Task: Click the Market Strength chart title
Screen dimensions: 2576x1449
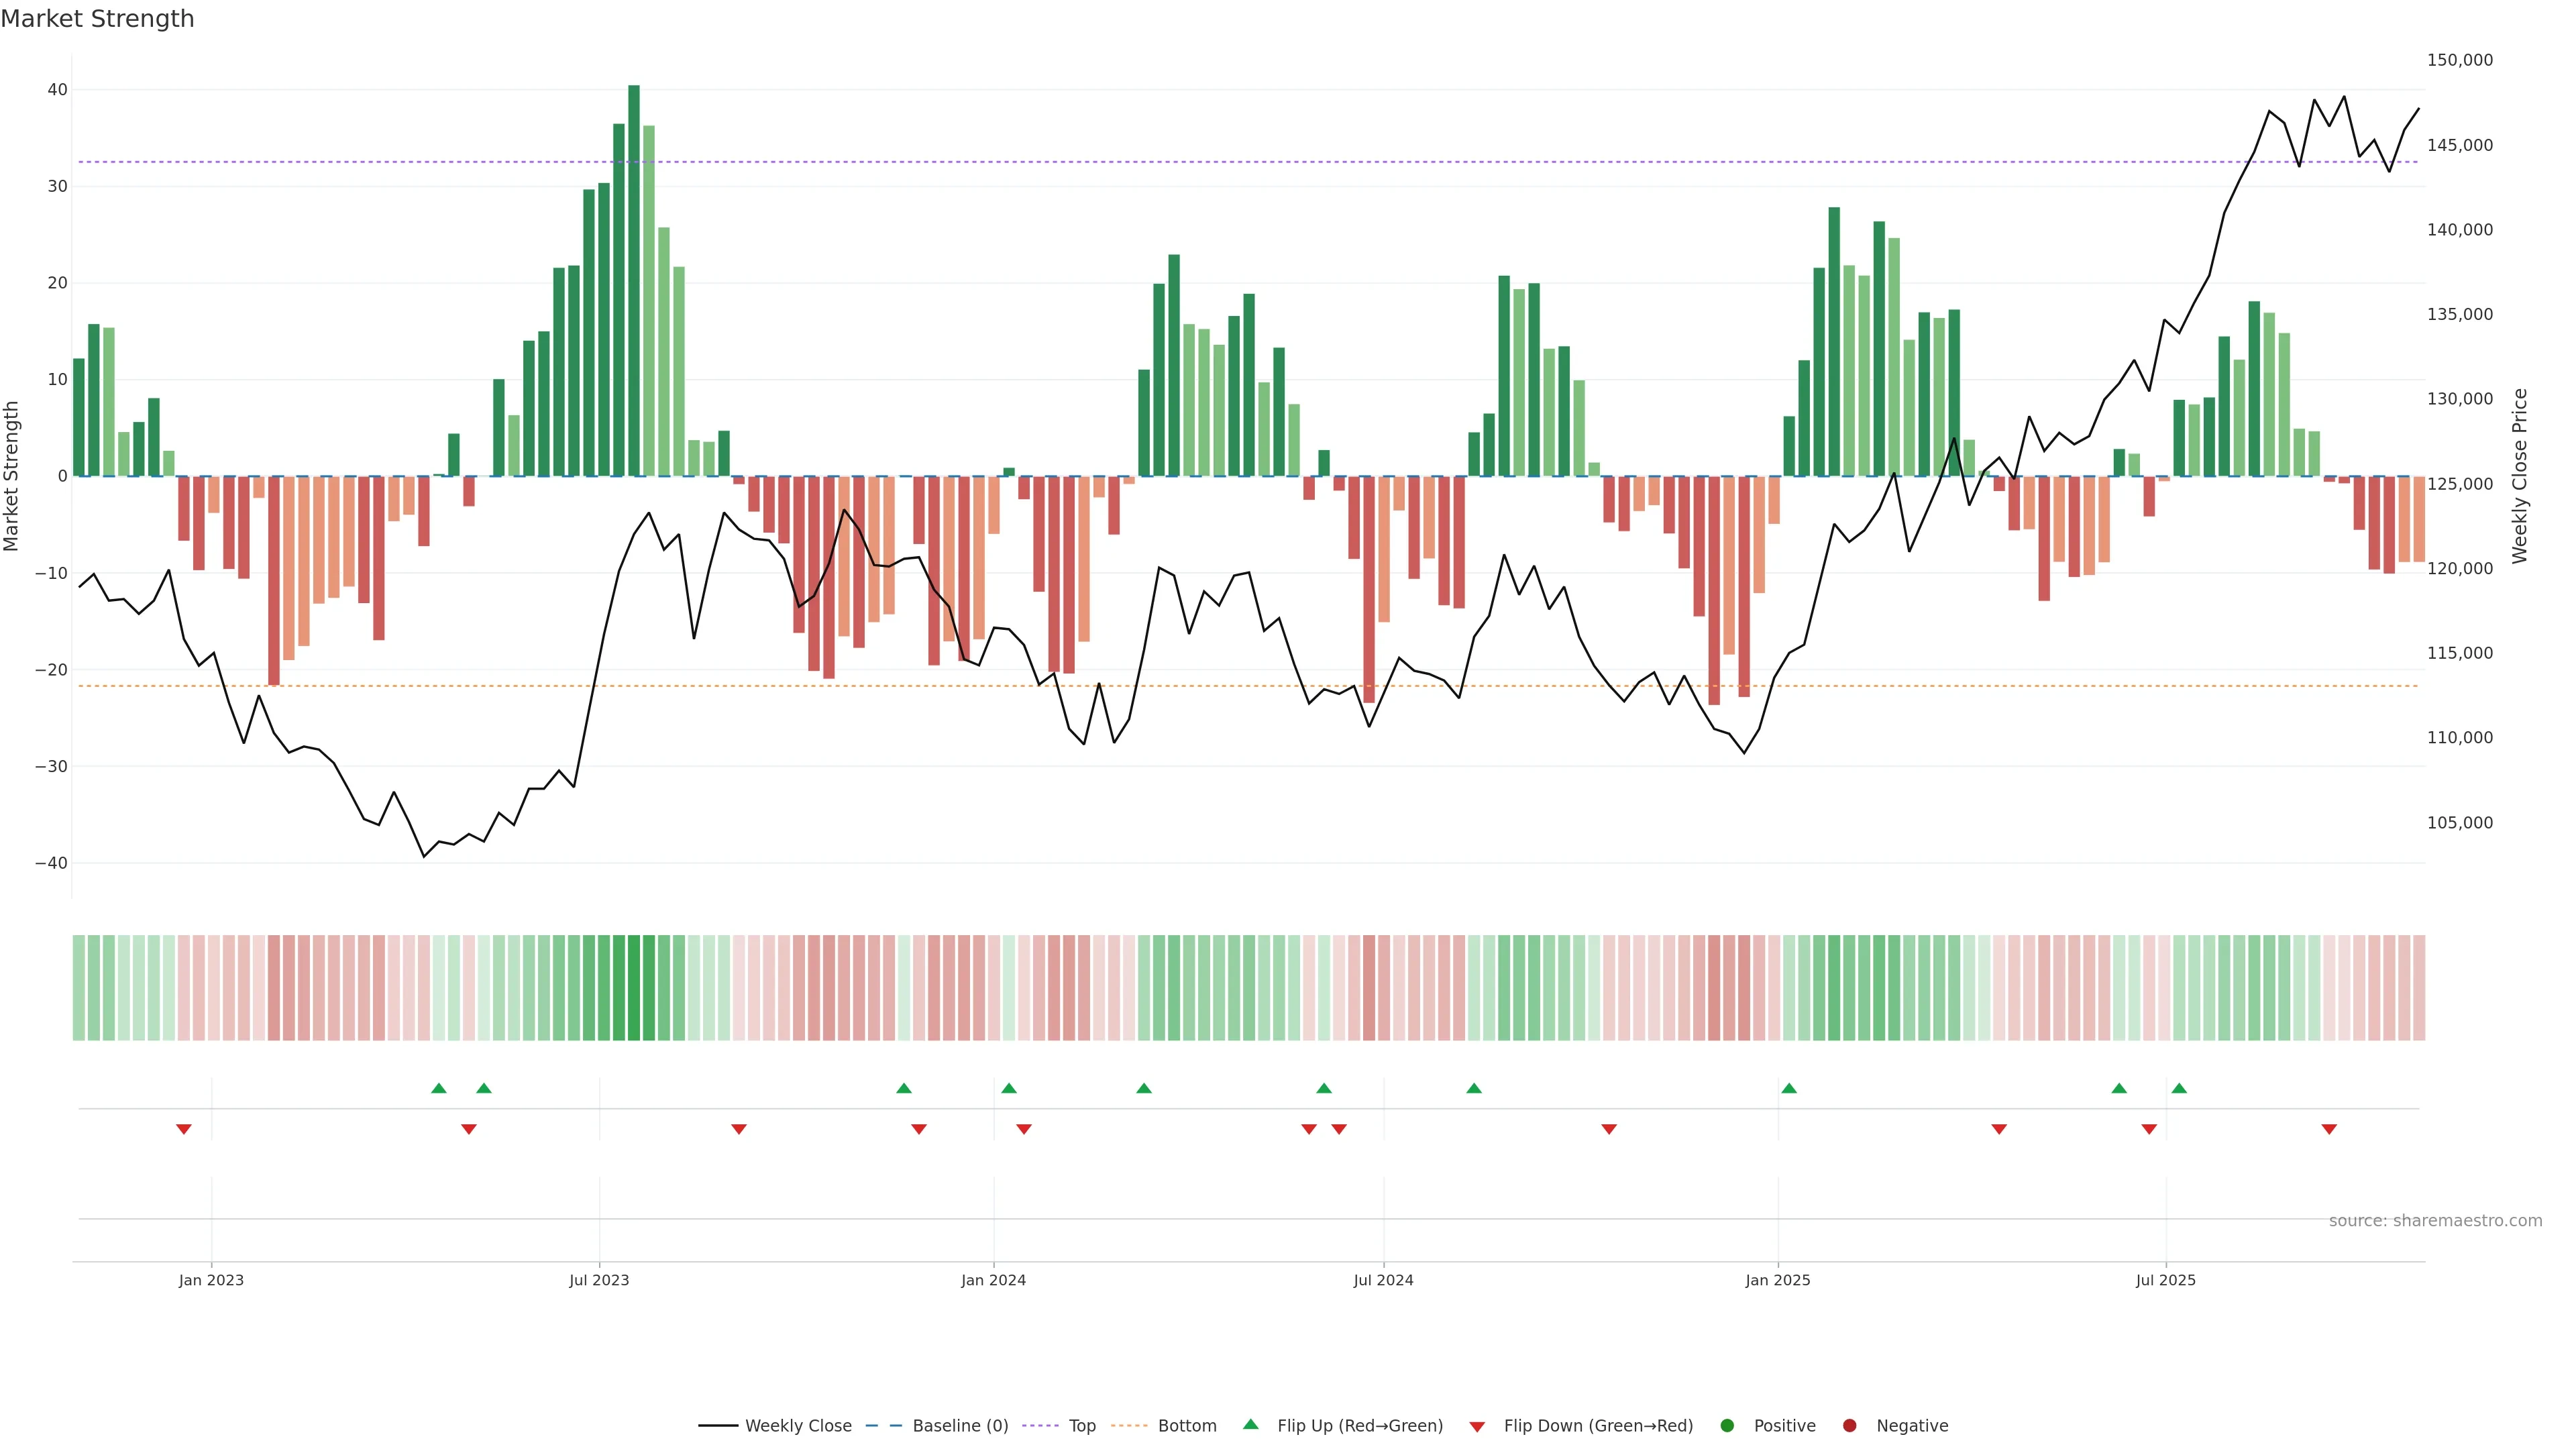Action: [97, 19]
